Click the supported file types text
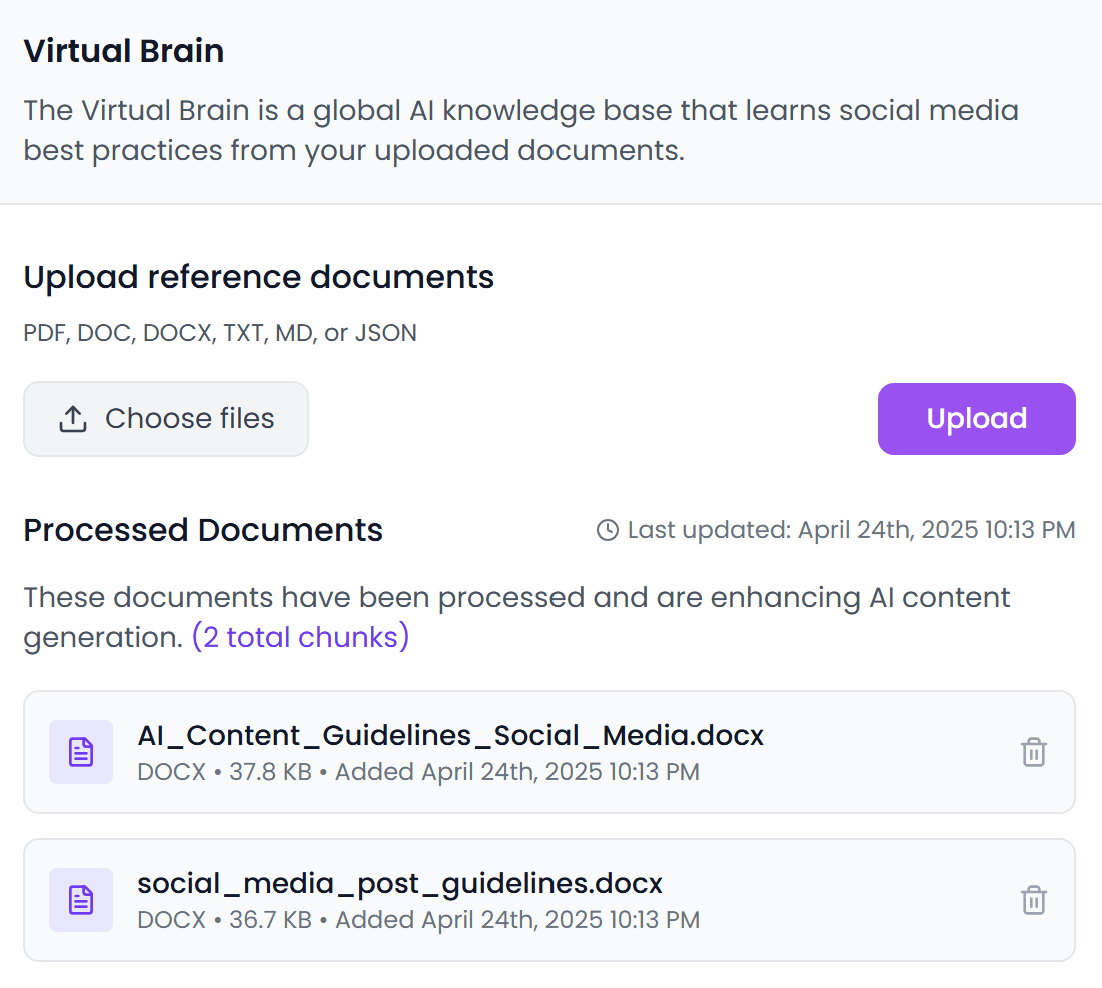The height and width of the screenshot is (988, 1102). coord(220,333)
